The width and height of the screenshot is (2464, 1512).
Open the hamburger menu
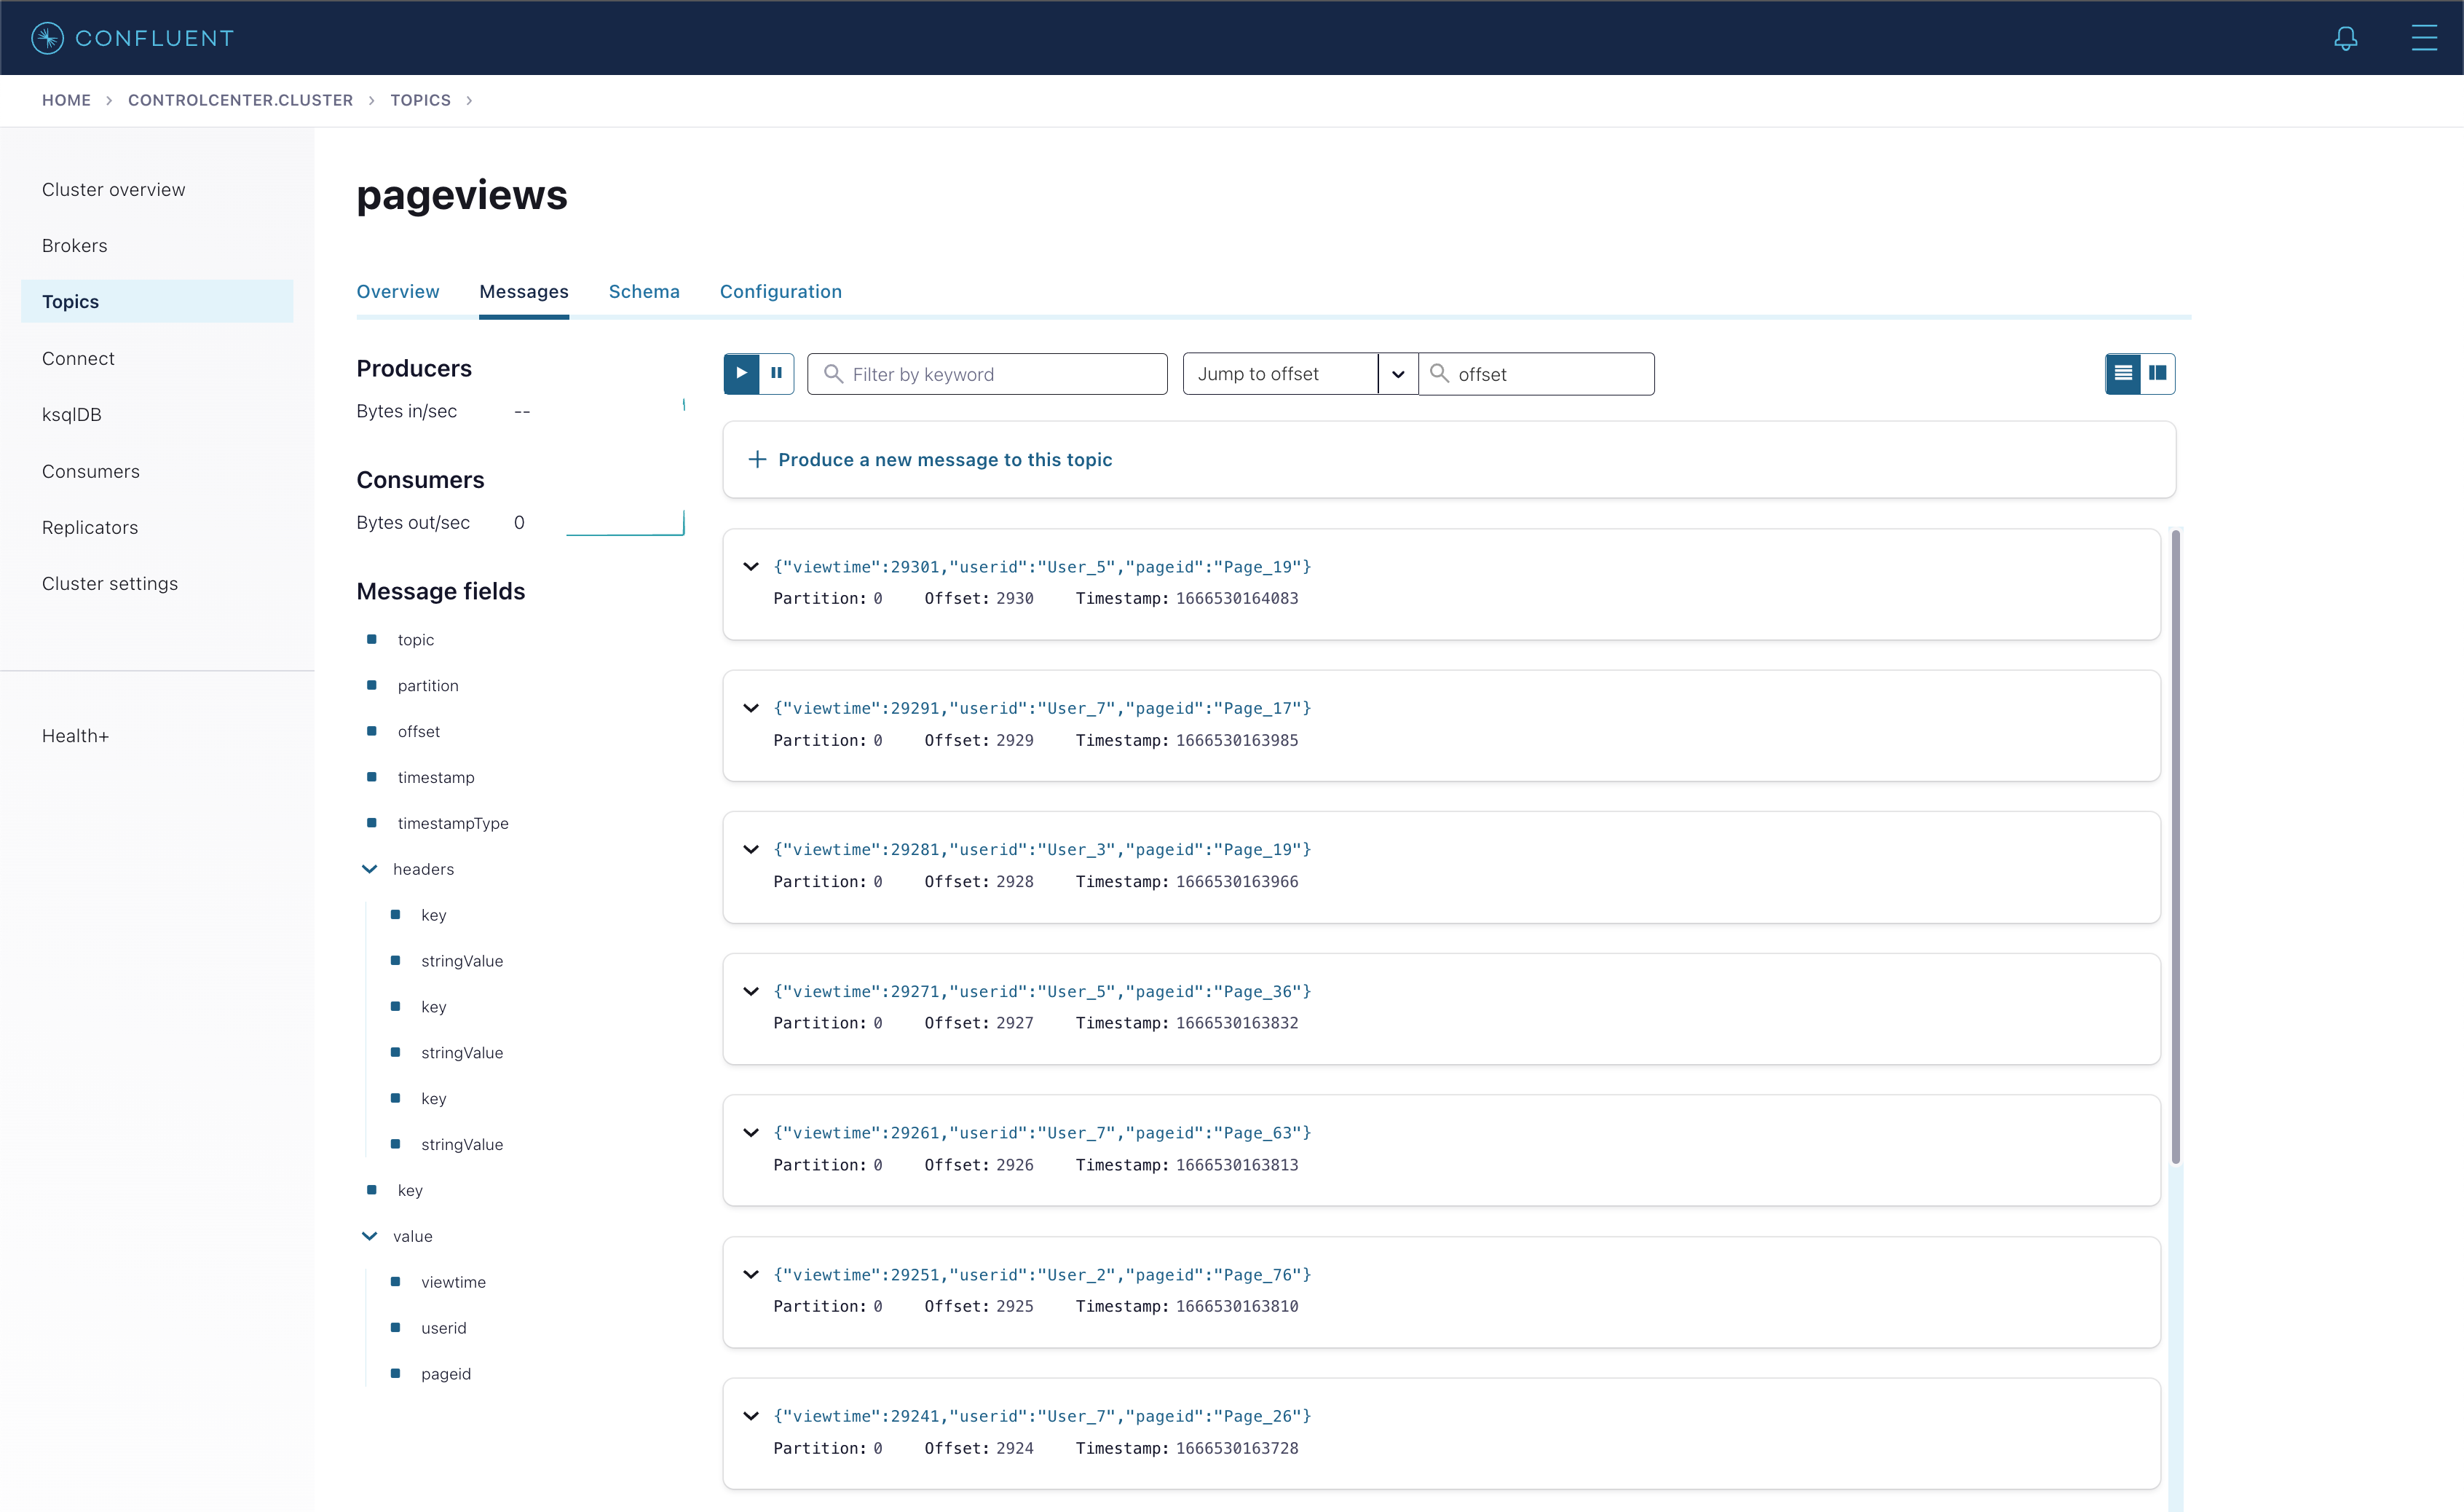pyautogui.click(x=2424, y=38)
